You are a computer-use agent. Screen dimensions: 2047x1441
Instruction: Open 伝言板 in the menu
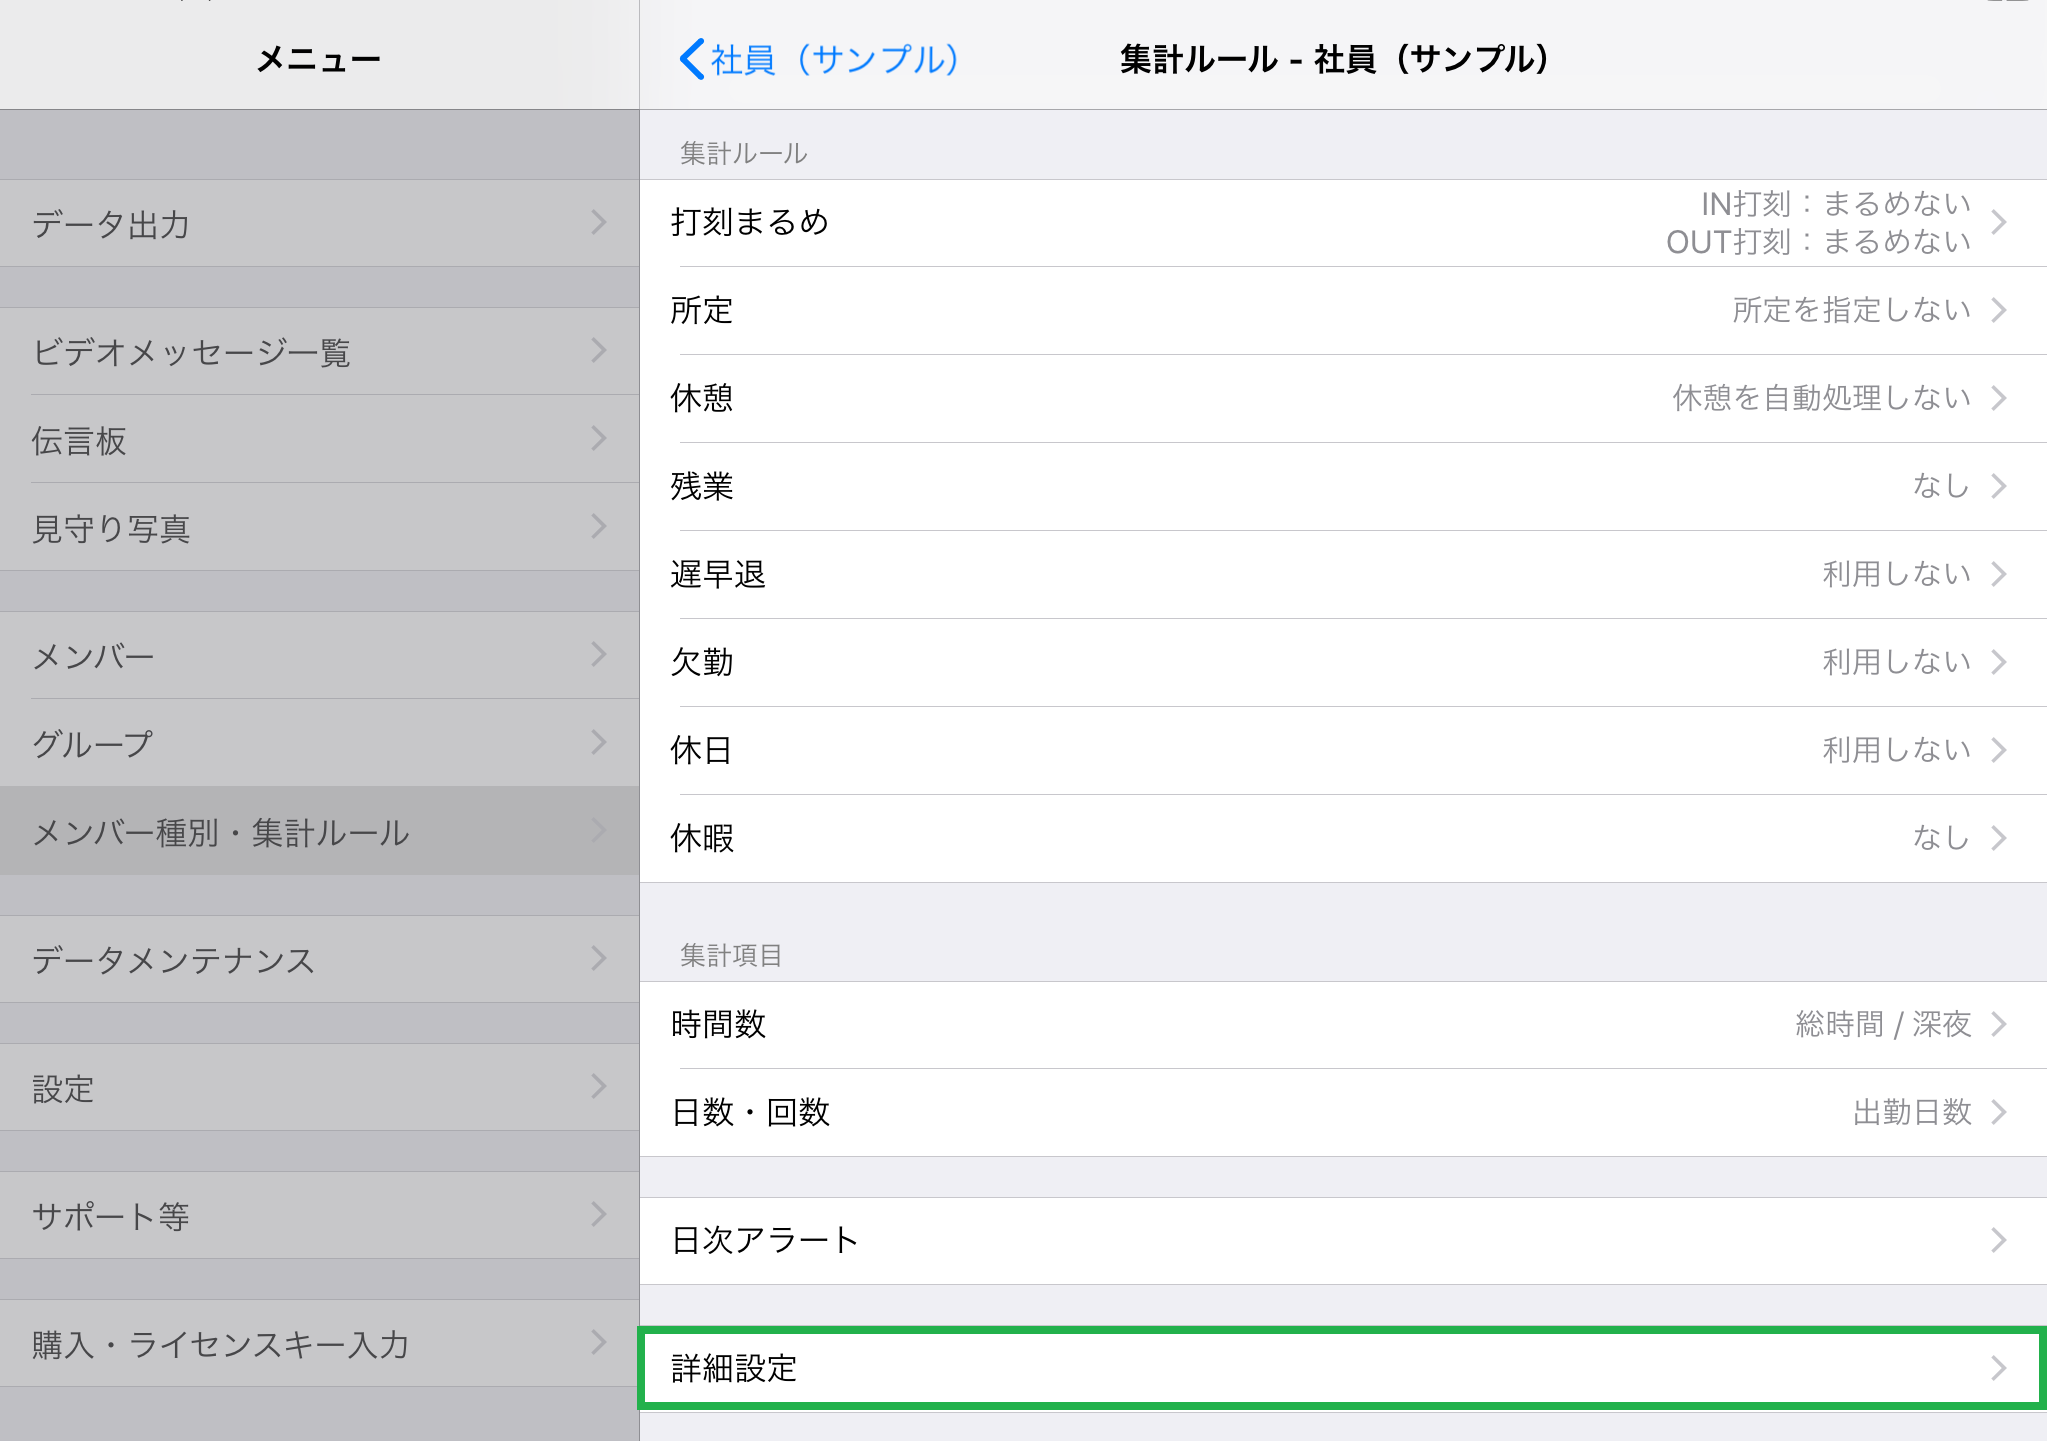click(319, 439)
